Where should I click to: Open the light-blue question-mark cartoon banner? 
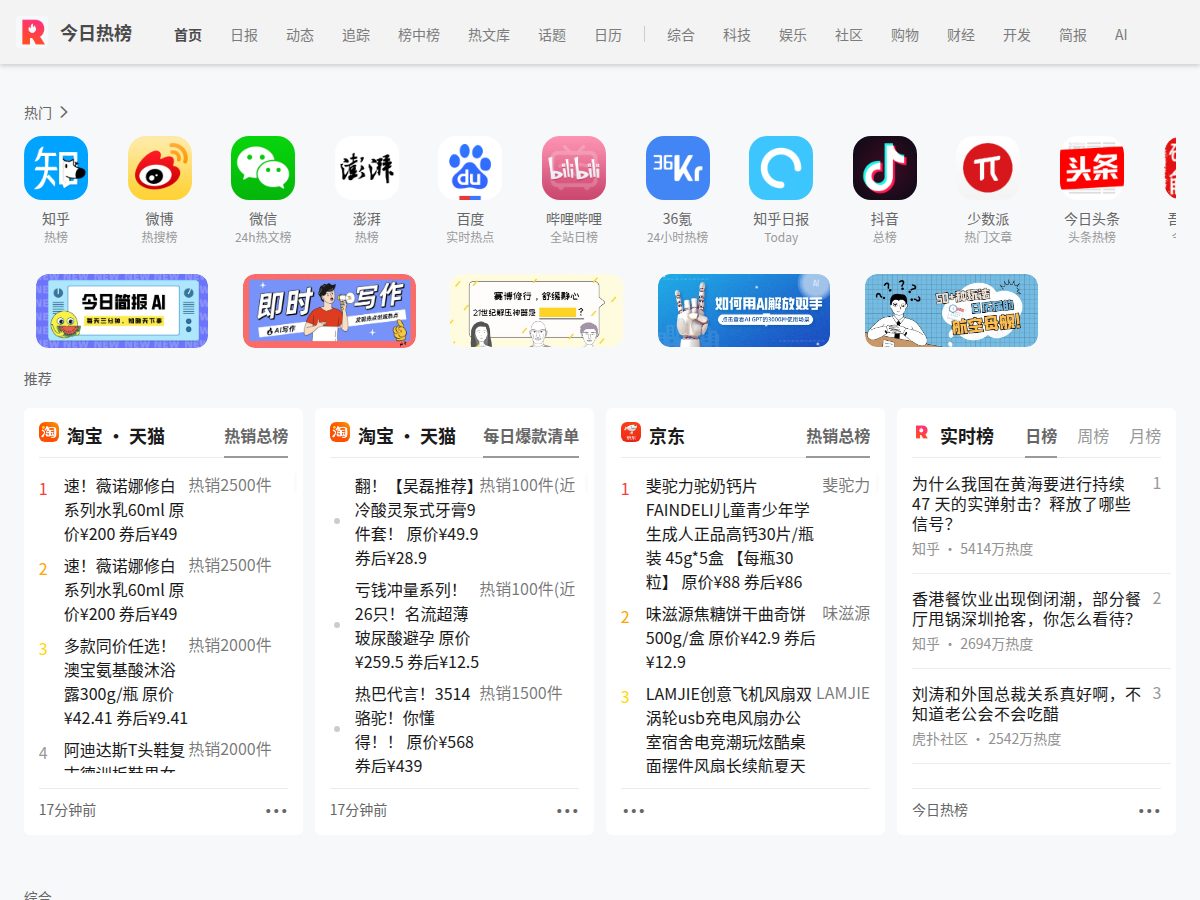click(951, 311)
